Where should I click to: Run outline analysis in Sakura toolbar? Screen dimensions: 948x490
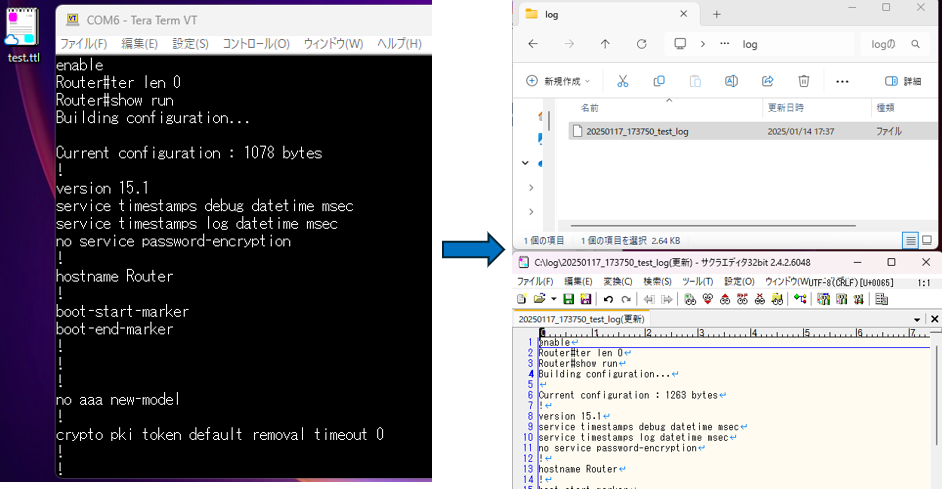(x=800, y=299)
